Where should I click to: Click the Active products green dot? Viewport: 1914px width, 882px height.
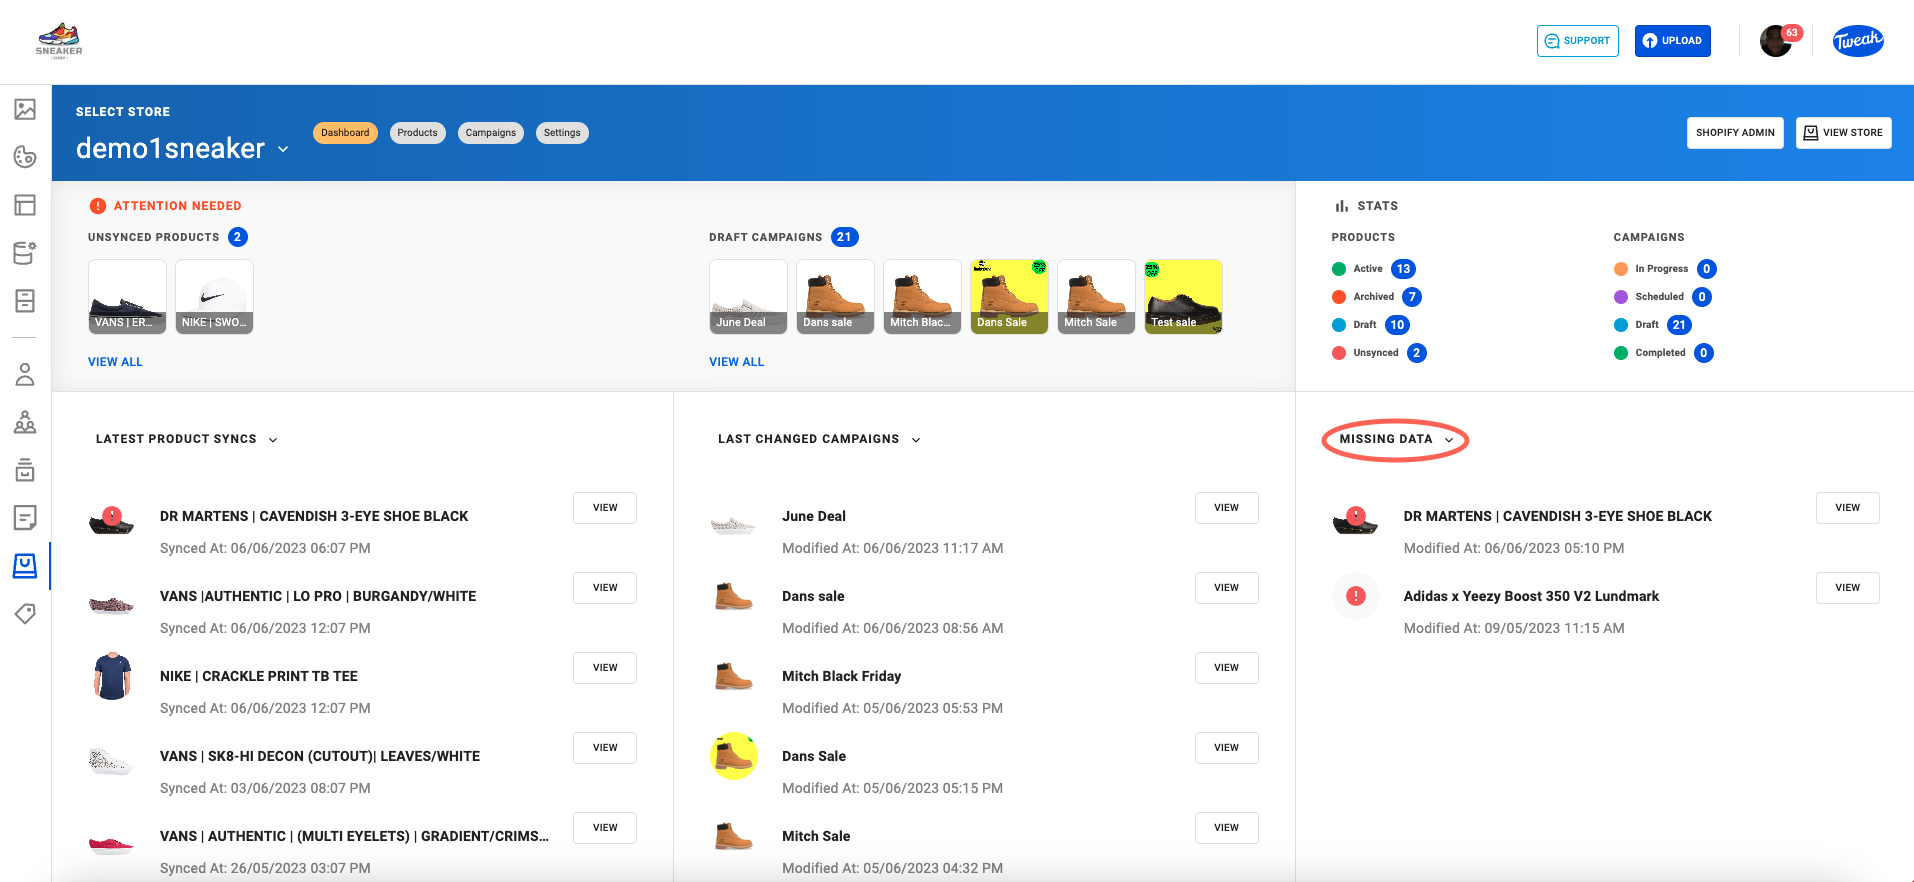(1339, 269)
